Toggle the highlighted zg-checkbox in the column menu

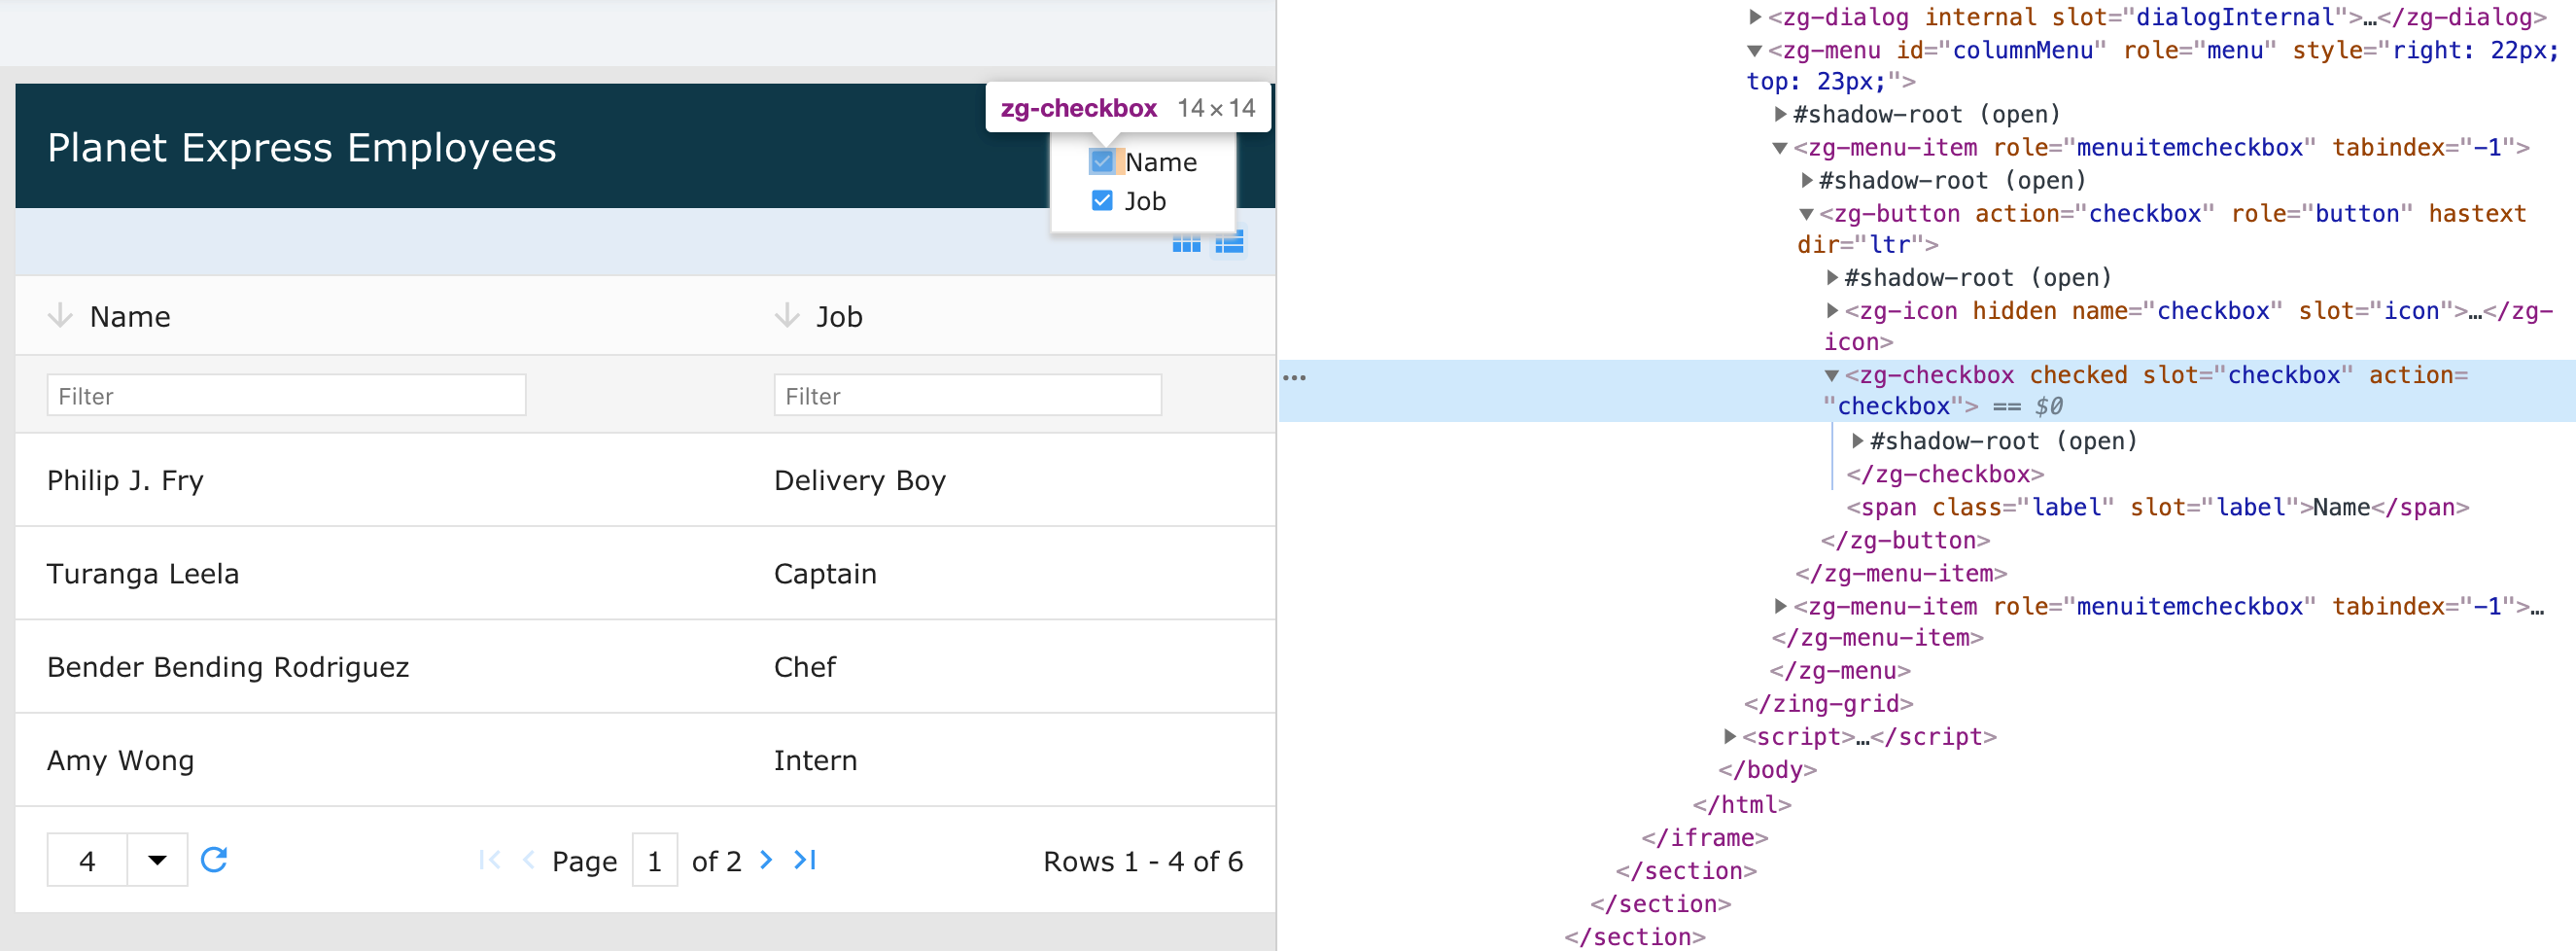pyautogui.click(x=1101, y=160)
